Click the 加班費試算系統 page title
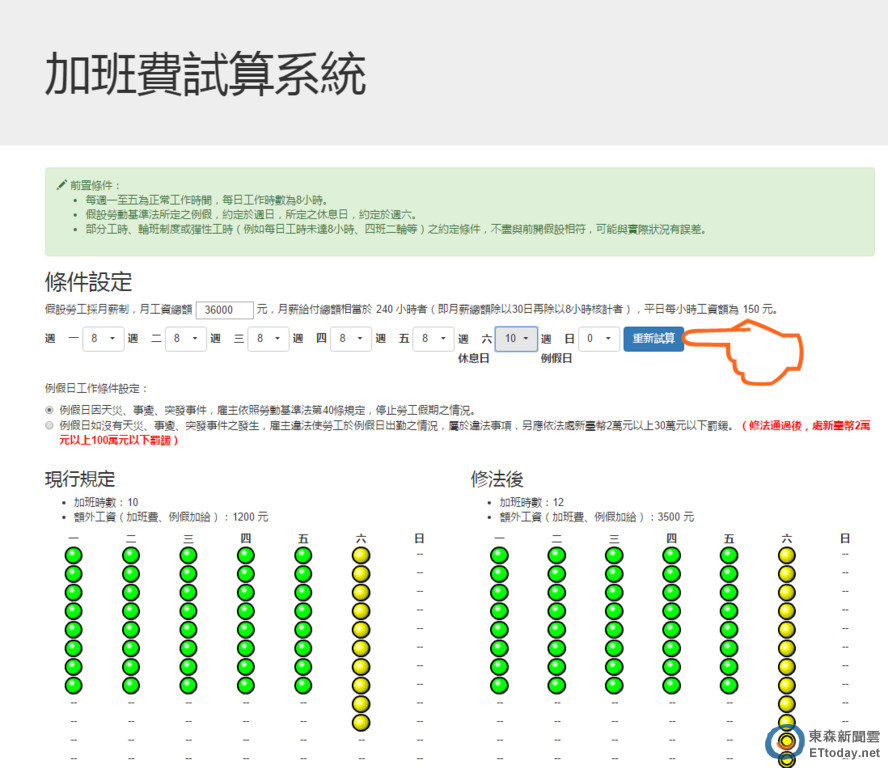The image size is (888, 768). [x=205, y=75]
